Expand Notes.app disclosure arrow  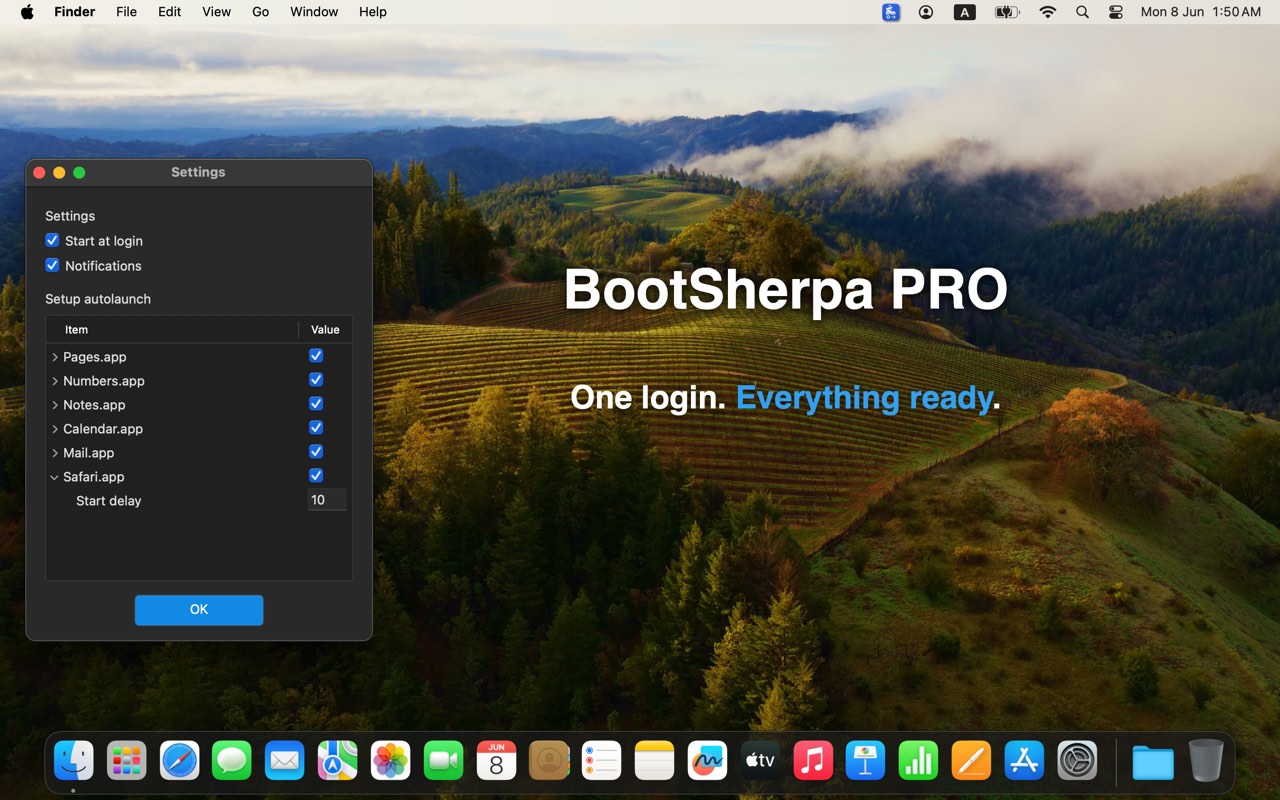[55, 405]
